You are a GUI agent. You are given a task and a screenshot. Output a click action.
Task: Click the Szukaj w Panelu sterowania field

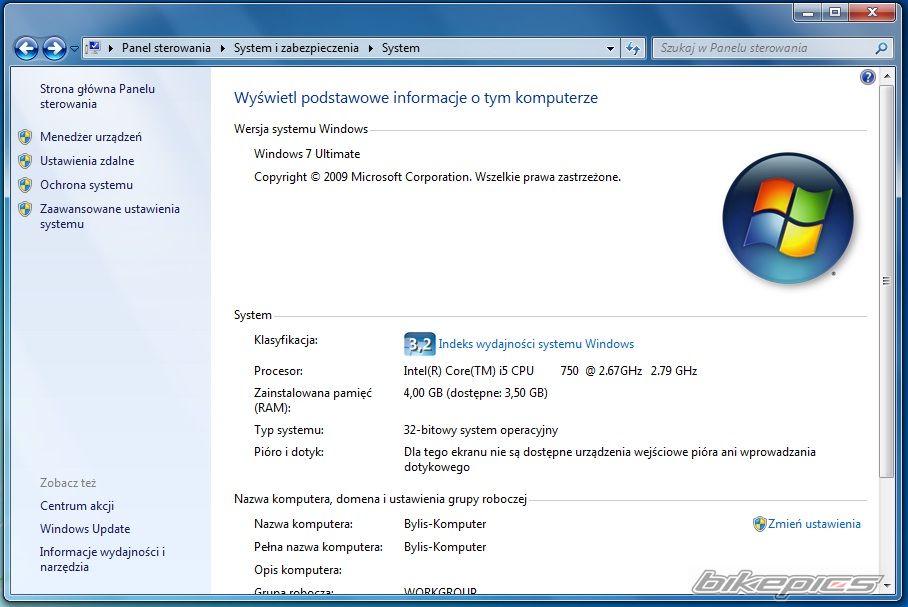[760, 48]
